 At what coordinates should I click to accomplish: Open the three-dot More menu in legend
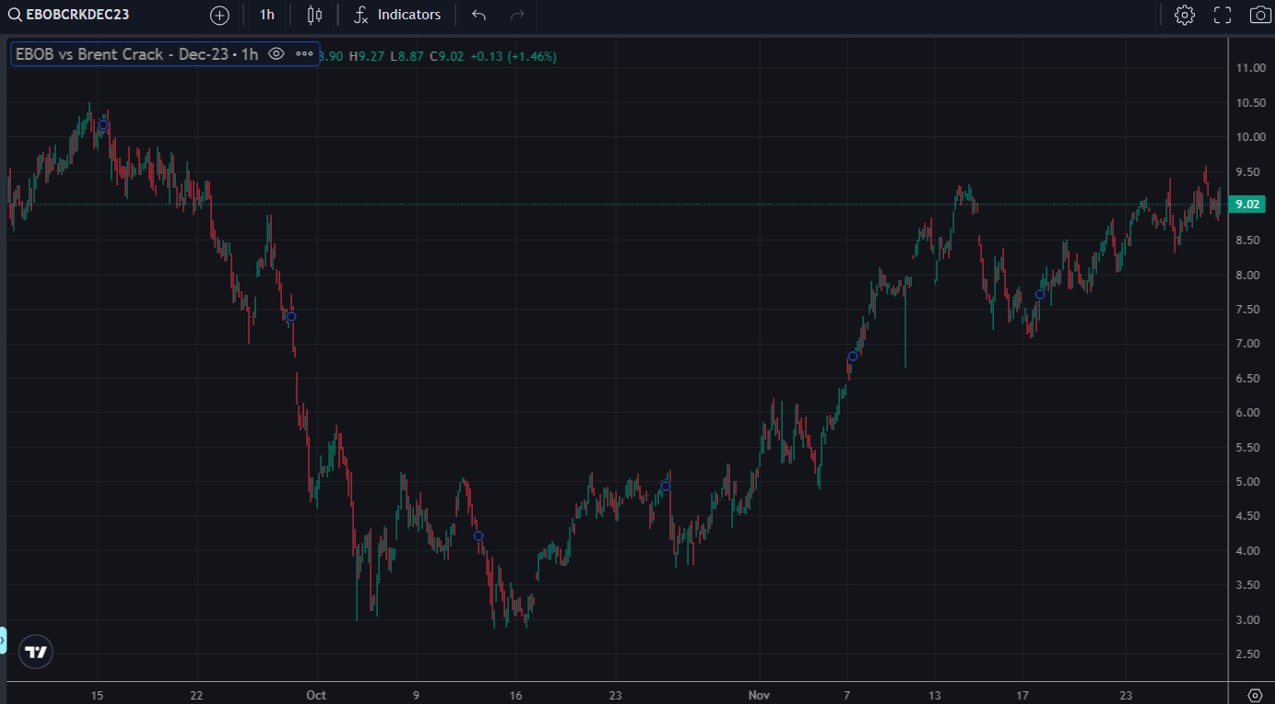pyautogui.click(x=305, y=54)
